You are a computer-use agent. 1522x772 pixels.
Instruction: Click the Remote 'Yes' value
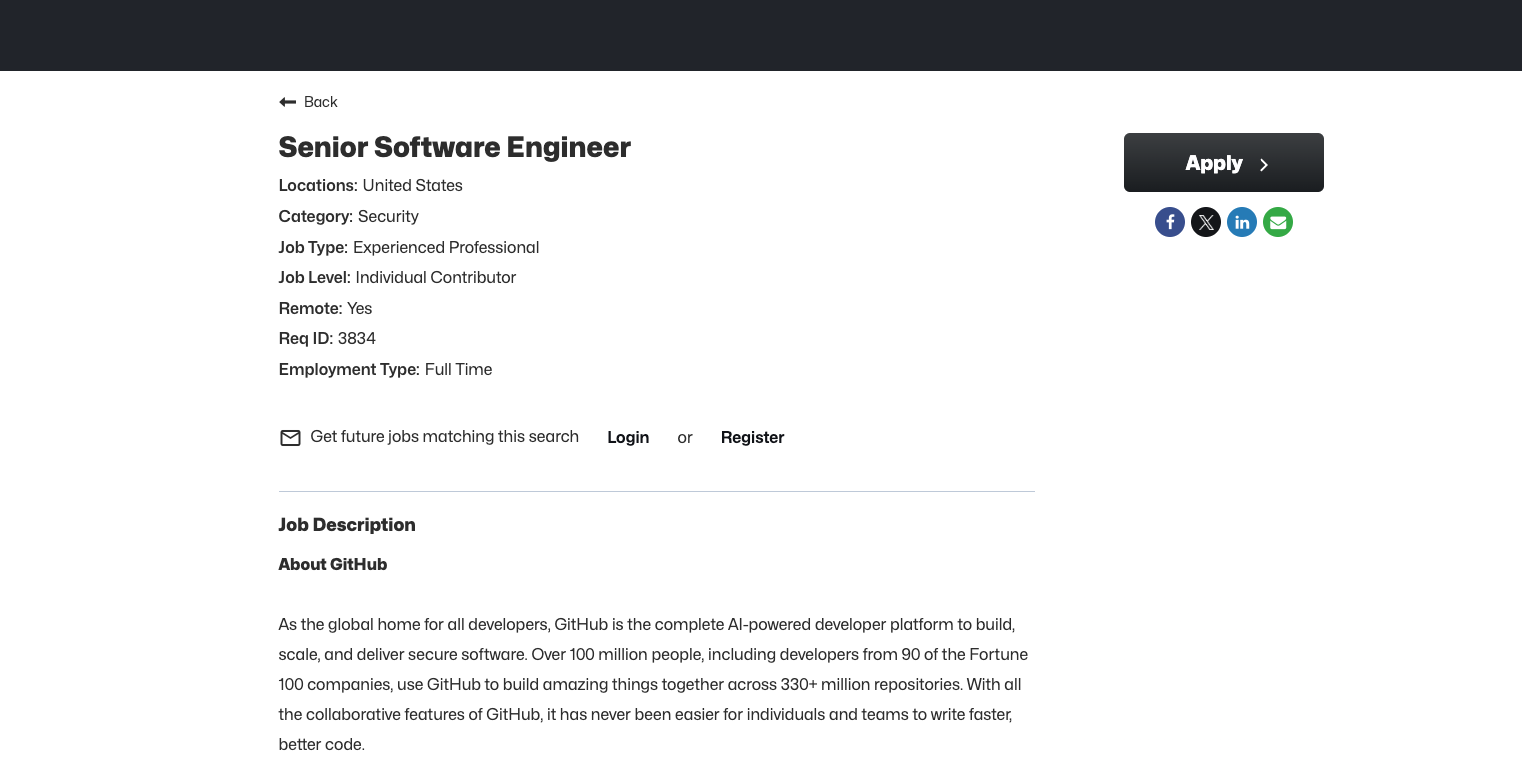[359, 308]
